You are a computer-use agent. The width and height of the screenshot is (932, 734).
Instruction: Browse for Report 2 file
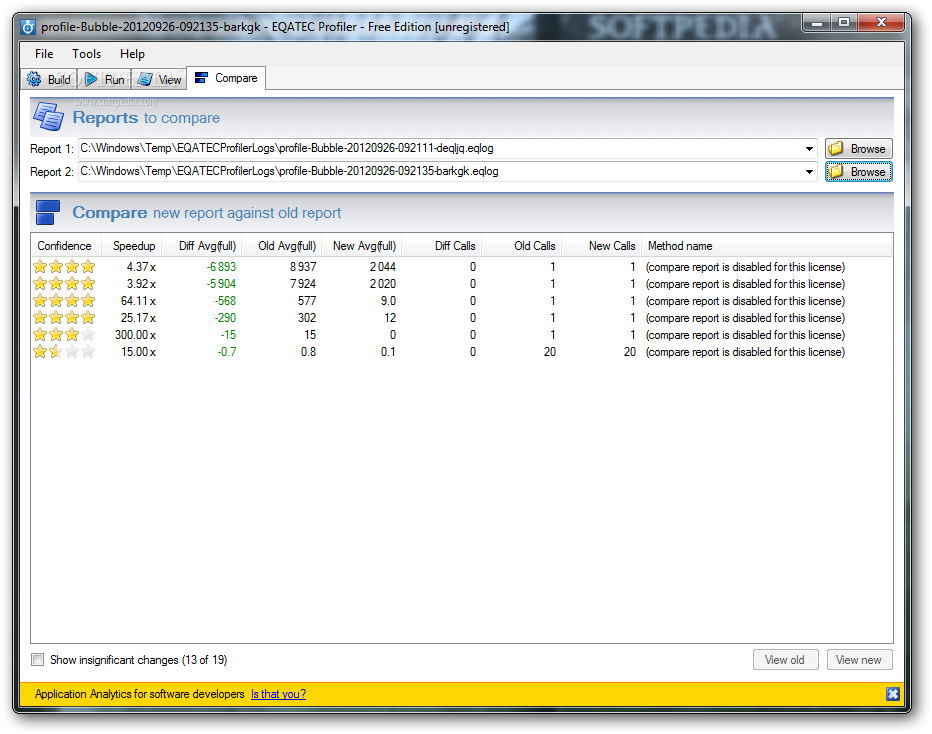pos(858,172)
